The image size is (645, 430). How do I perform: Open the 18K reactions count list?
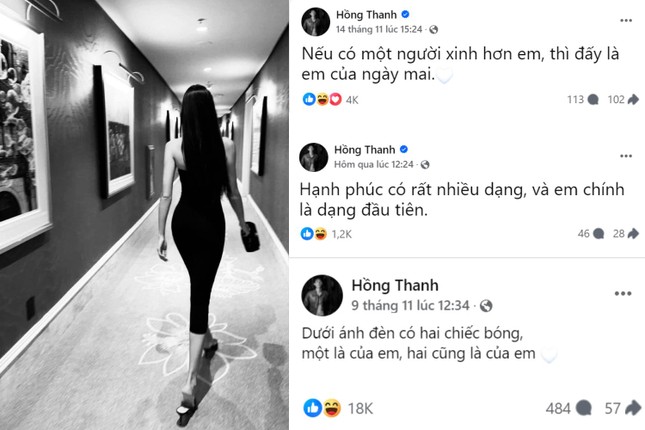[360, 408]
